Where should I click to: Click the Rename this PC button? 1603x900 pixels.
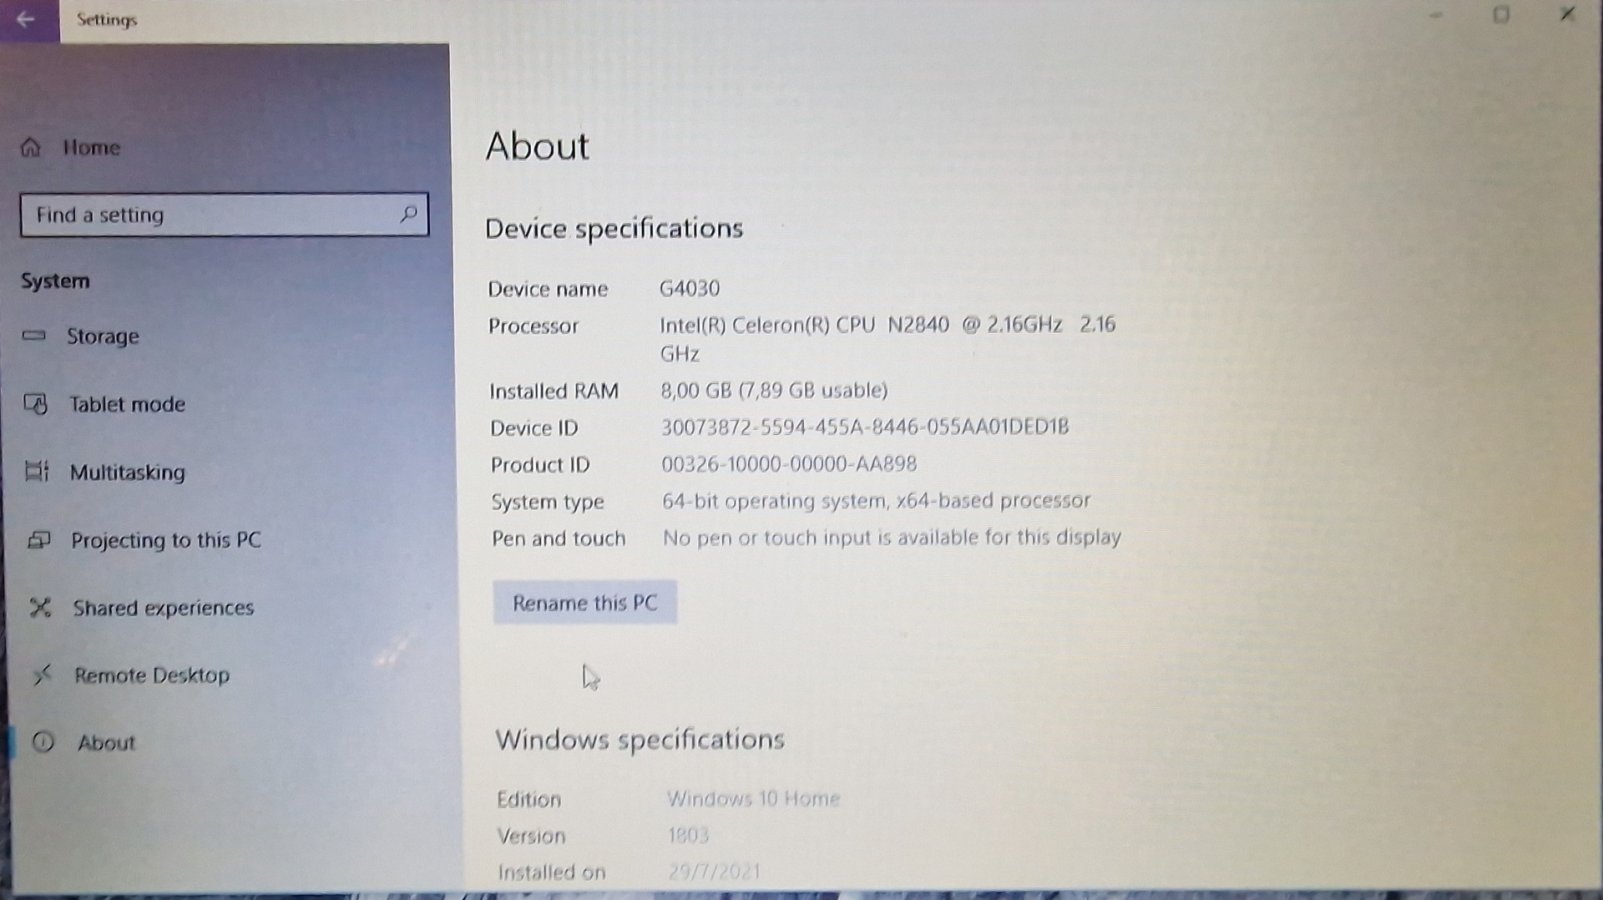pos(585,603)
